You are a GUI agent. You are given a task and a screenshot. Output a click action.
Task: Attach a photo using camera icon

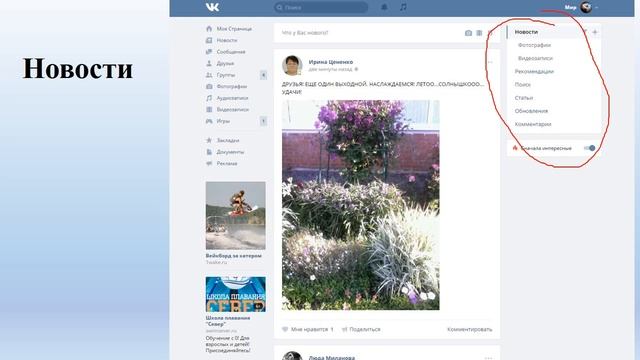(x=468, y=33)
